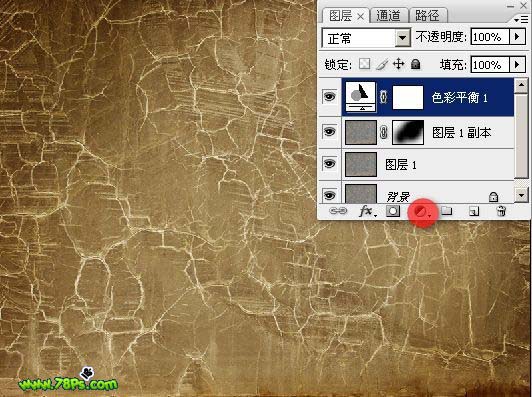Click the link layers icon
This screenshot has height=397, width=532.
coord(338,211)
